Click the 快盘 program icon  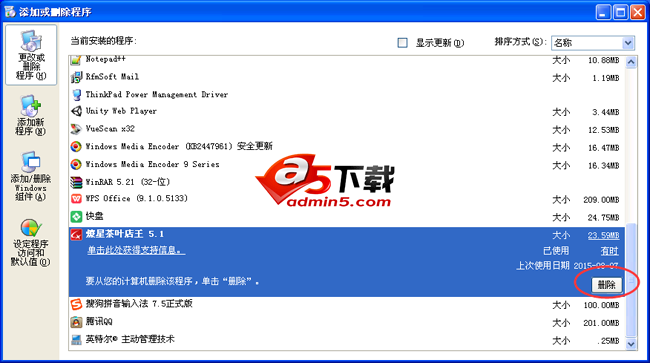point(76,216)
